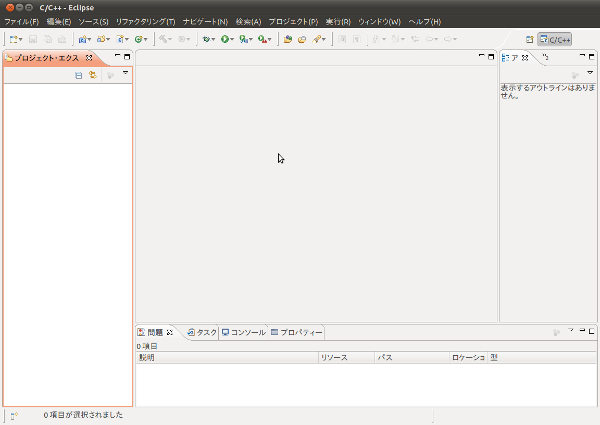Click the Build hammer icon
The height and width of the screenshot is (425, 600).
click(x=163, y=39)
